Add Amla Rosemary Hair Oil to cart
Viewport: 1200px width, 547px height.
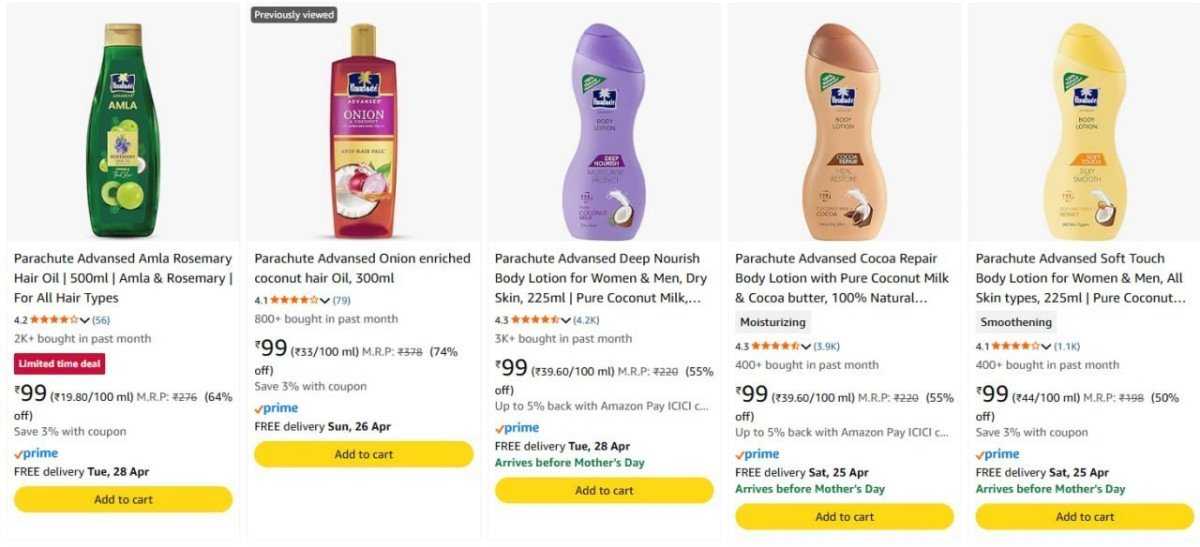pyautogui.click(x=123, y=499)
